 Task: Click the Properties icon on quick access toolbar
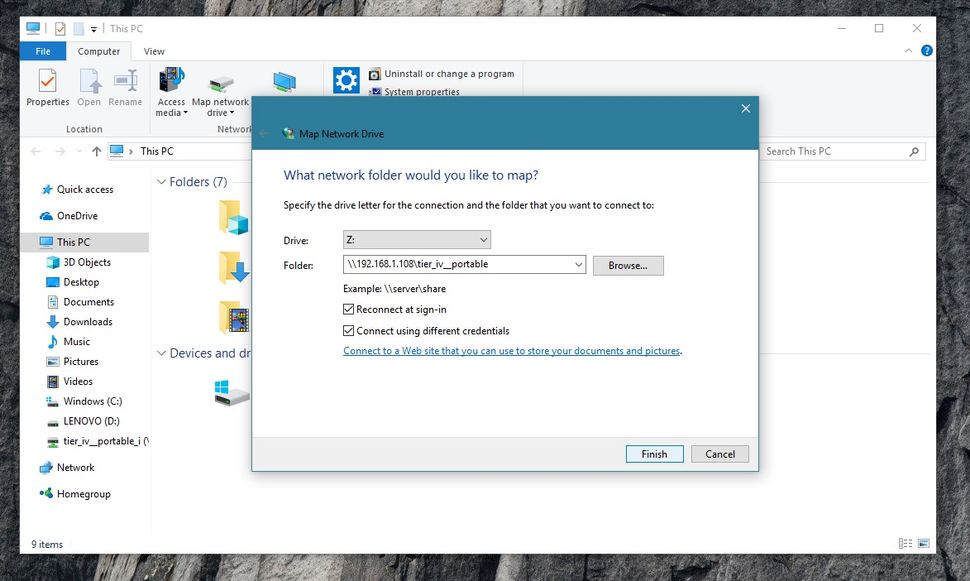tap(61, 28)
